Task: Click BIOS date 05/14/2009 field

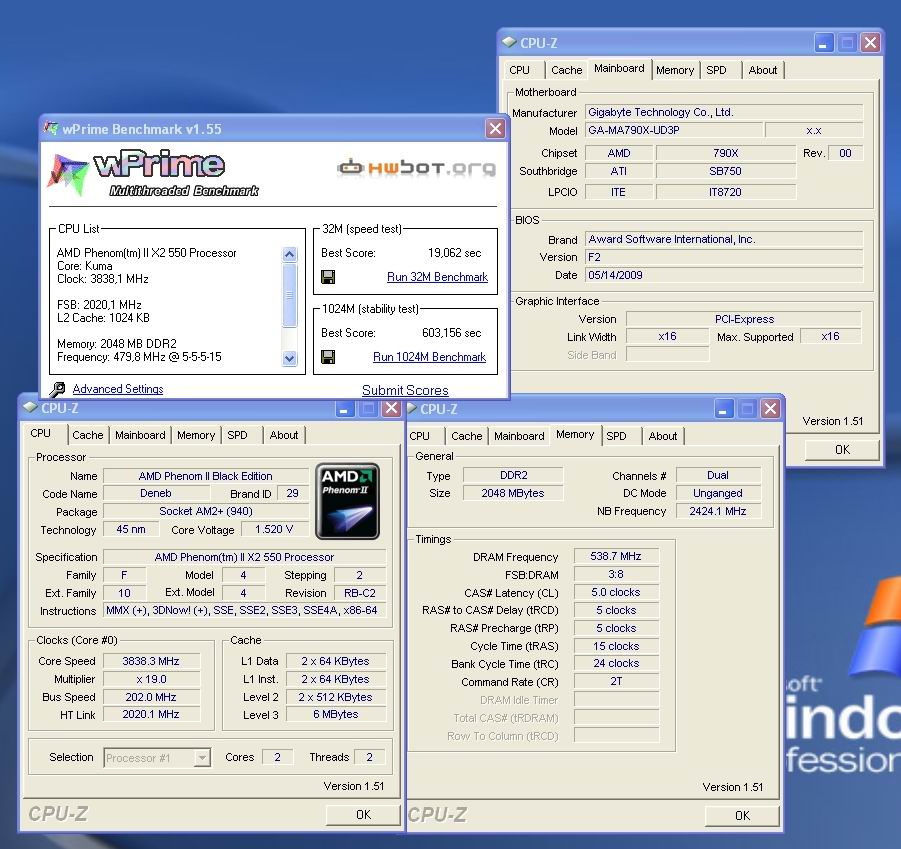Action: pyautogui.click(x=724, y=275)
